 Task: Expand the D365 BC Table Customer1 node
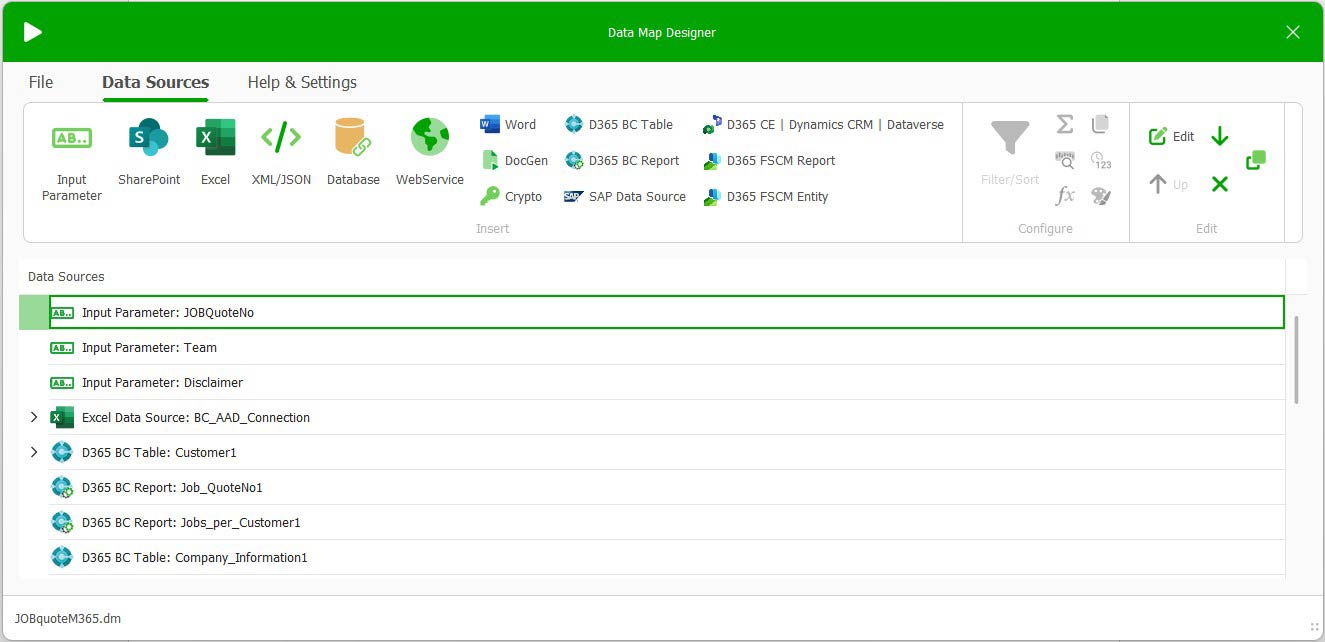tap(33, 452)
